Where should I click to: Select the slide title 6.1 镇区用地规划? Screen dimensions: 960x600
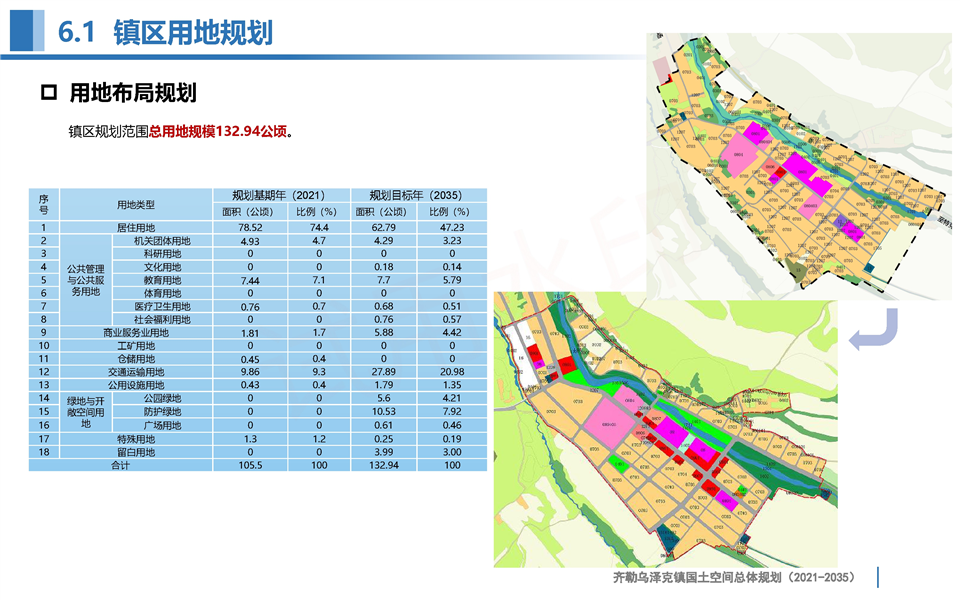coord(166,32)
